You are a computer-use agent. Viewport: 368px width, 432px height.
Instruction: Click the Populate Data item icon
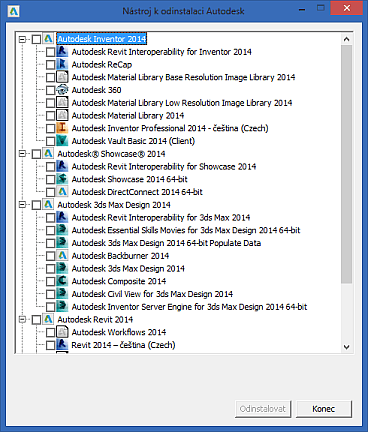62,243
